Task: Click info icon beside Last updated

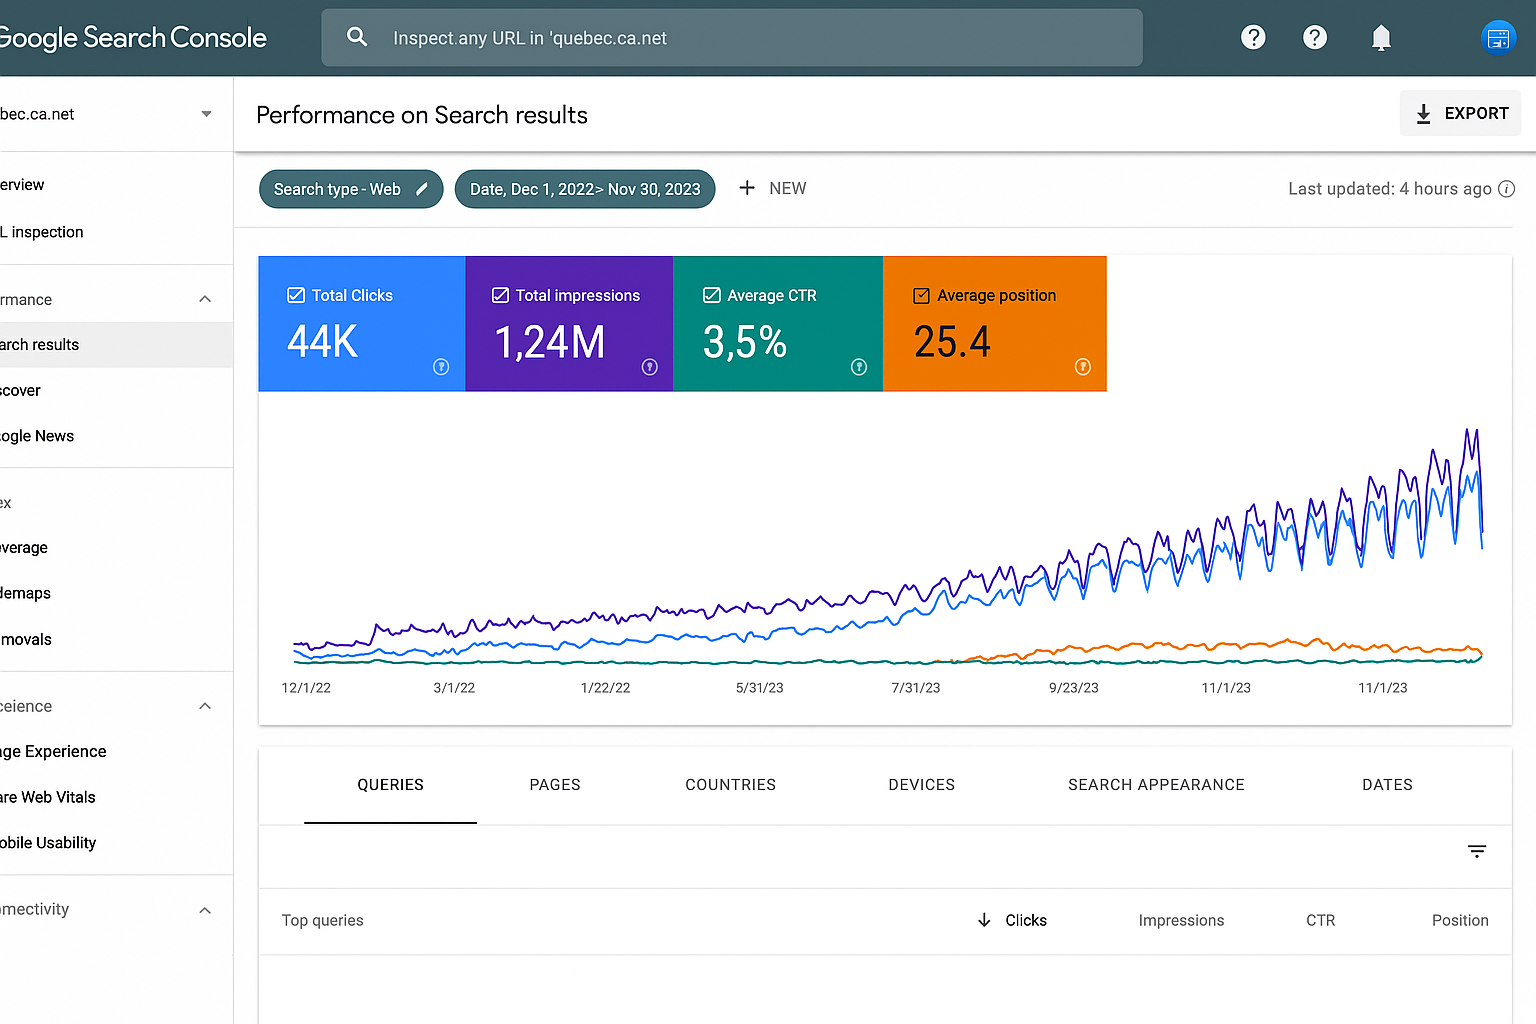Action: point(1506,189)
